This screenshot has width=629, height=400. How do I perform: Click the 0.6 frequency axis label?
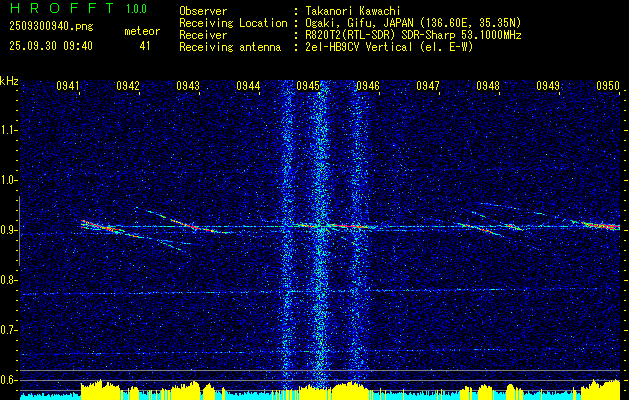point(9,379)
